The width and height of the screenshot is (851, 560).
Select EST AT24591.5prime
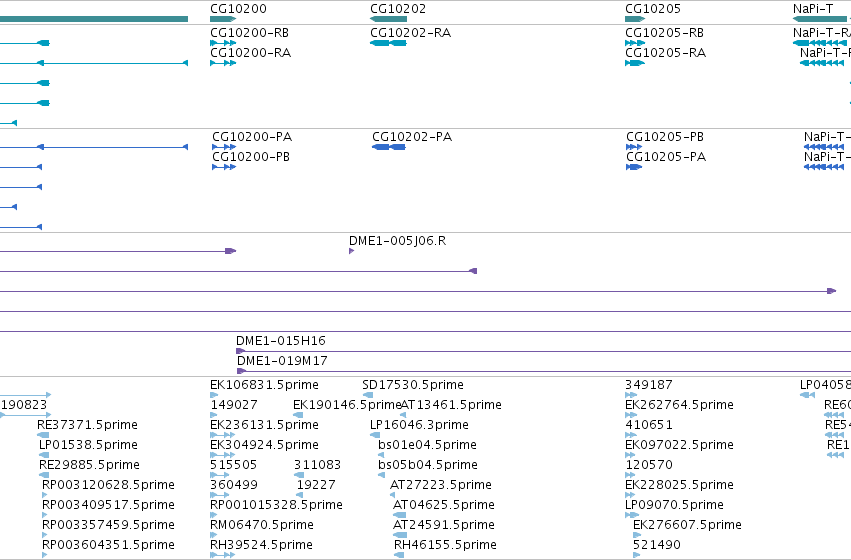(x=443, y=525)
